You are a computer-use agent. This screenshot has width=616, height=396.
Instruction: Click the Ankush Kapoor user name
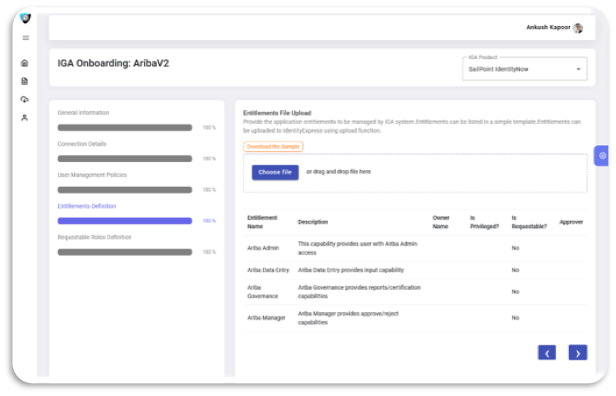548,27
